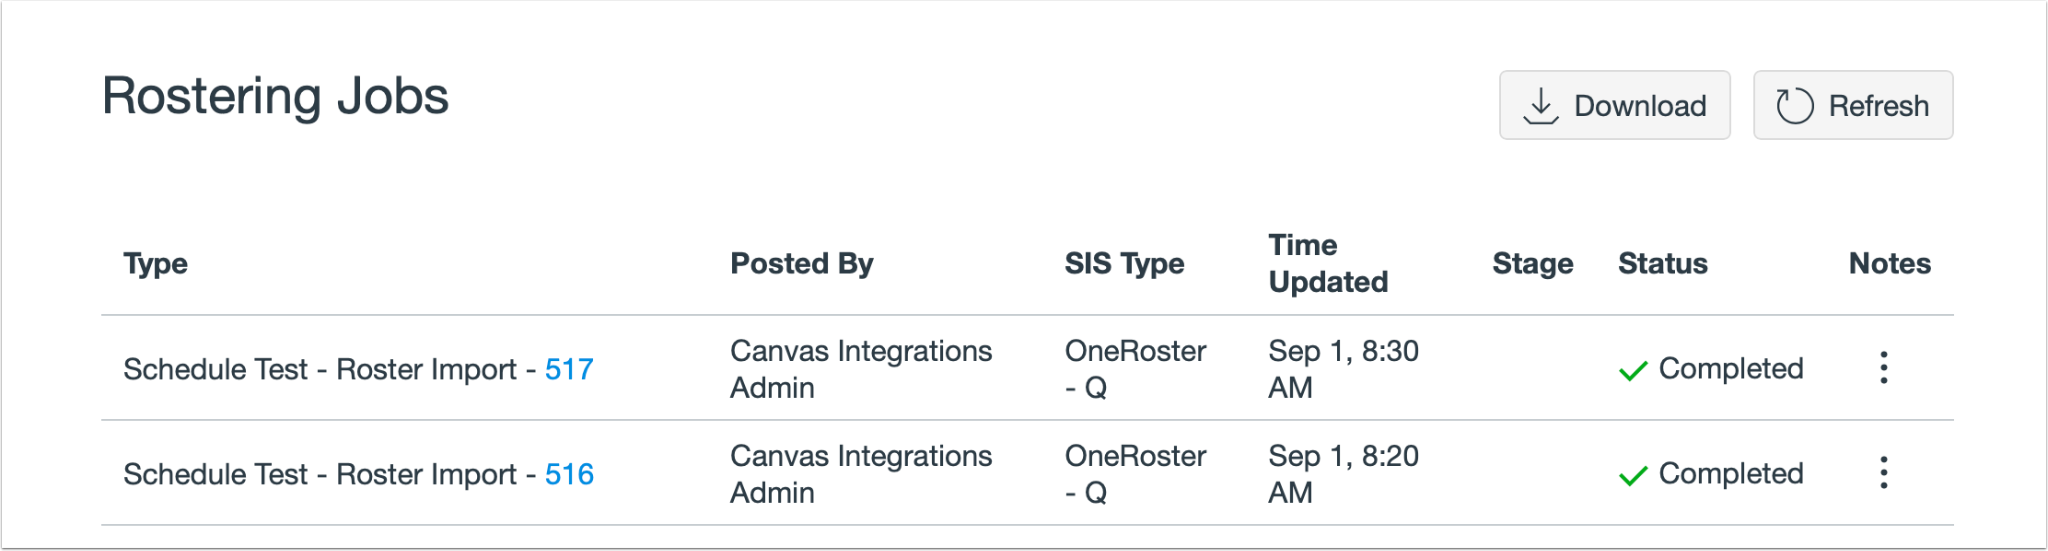
Task: Click the Notes column header
Action: [1889, 264]
